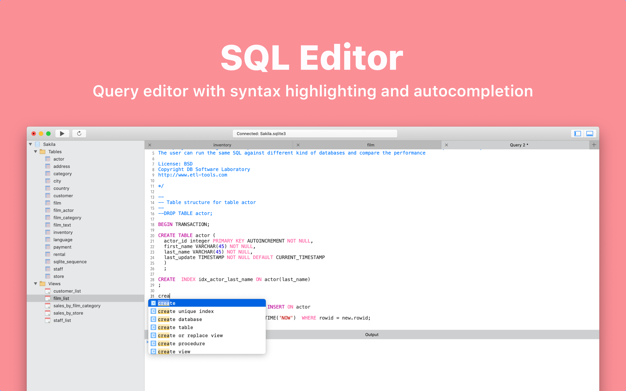This screenshot has width=626, height=391.
Task: Select the Query 2 tab
Action: point(519,145)
